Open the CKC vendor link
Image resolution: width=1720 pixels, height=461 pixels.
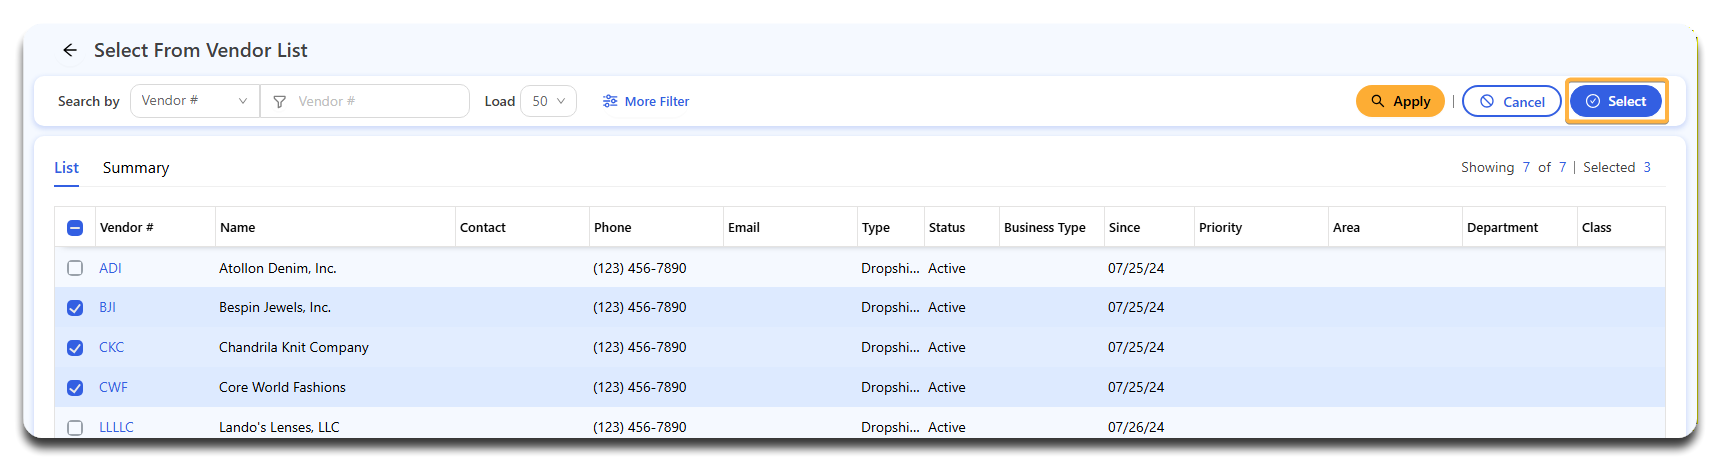111,347
